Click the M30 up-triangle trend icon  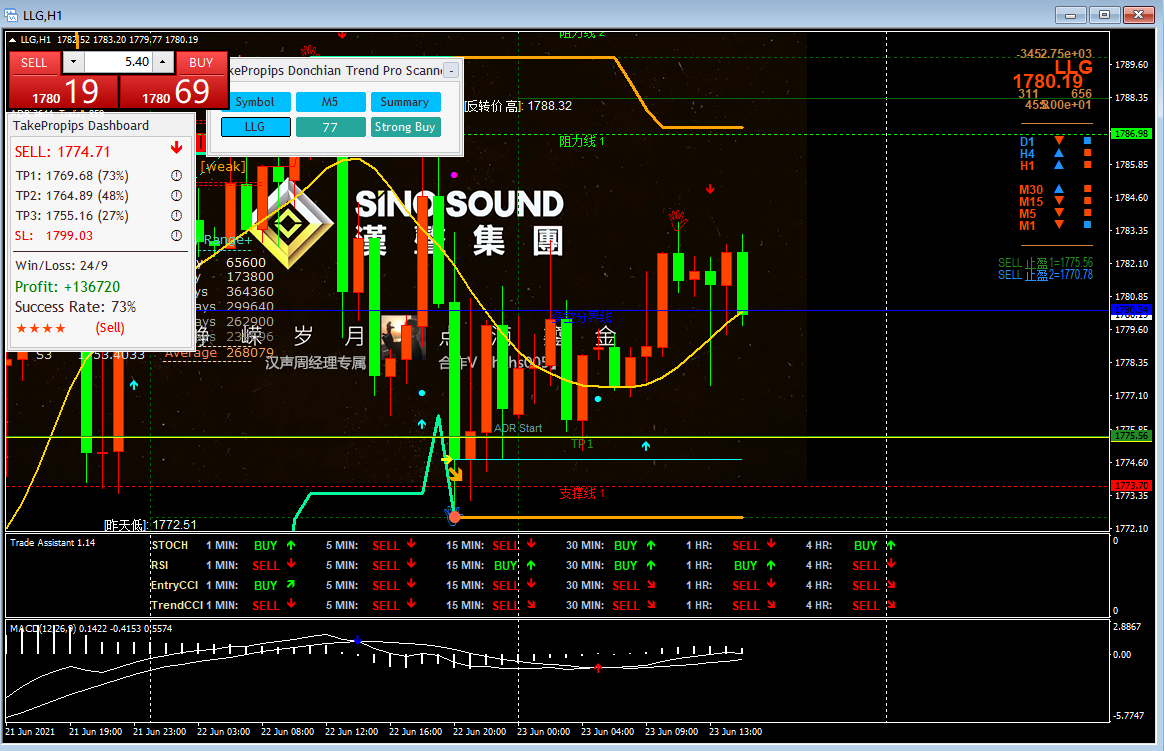[x=1059, y=188]
